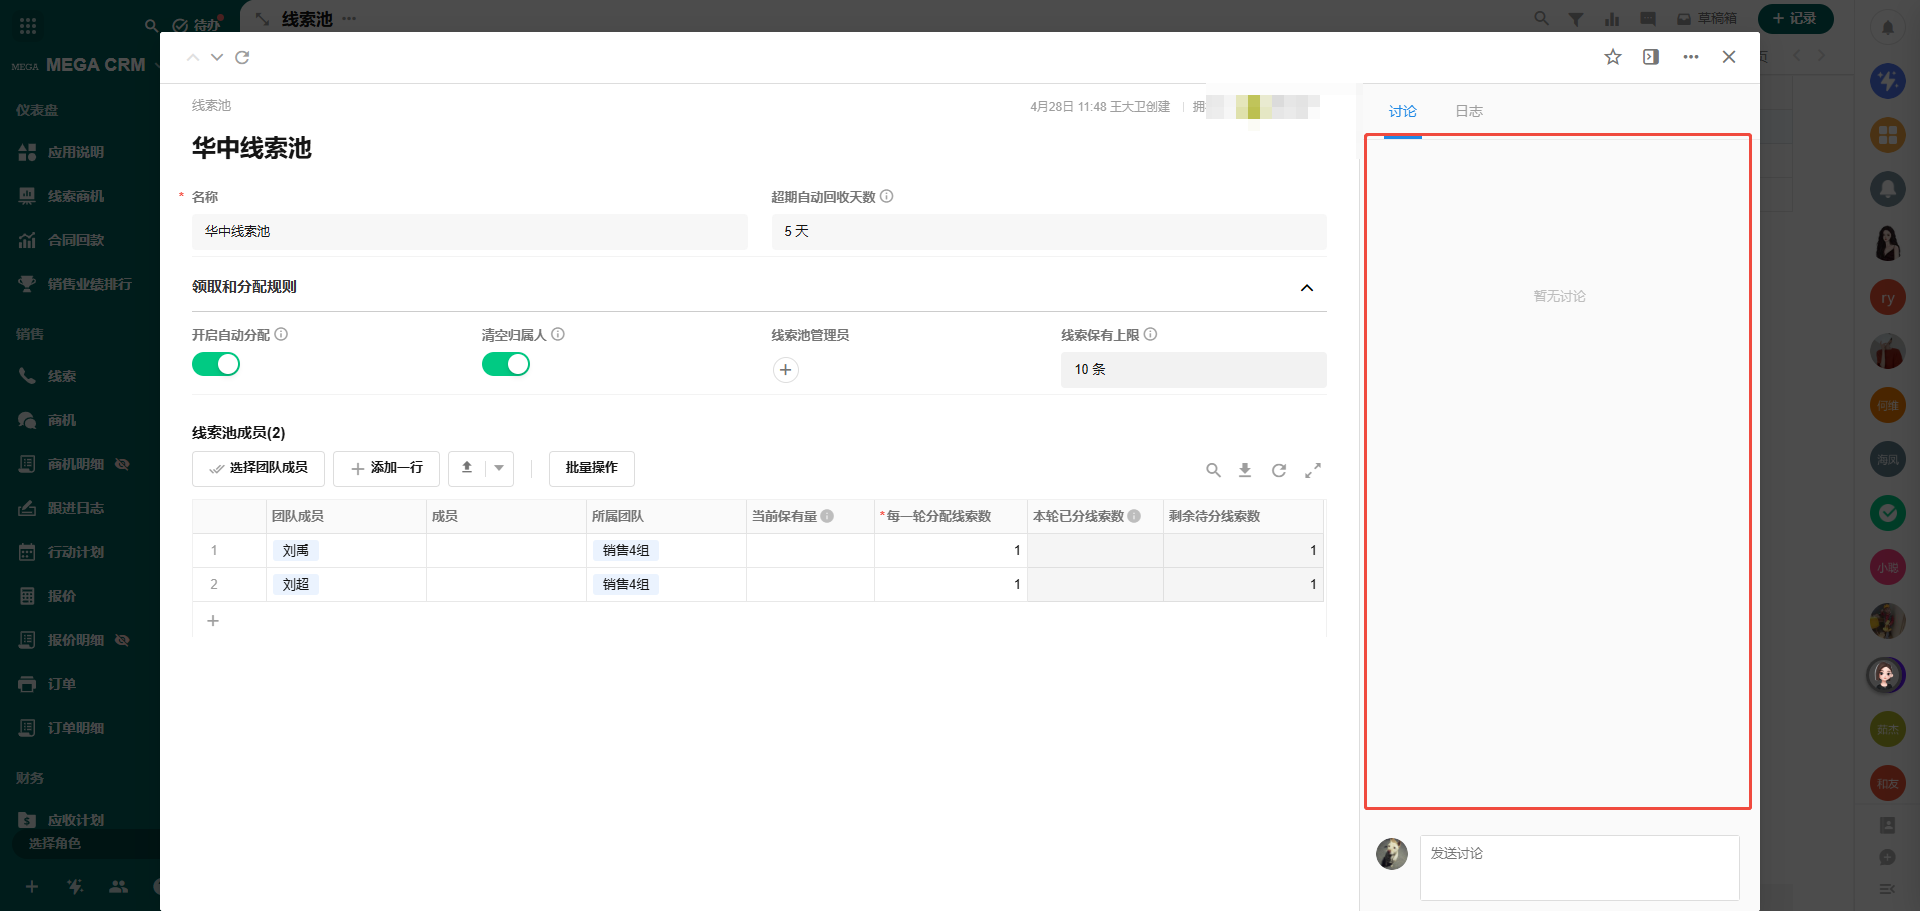Refresh the member table list
This screenshot has height=911, width=1920.
click(1279, 470)
